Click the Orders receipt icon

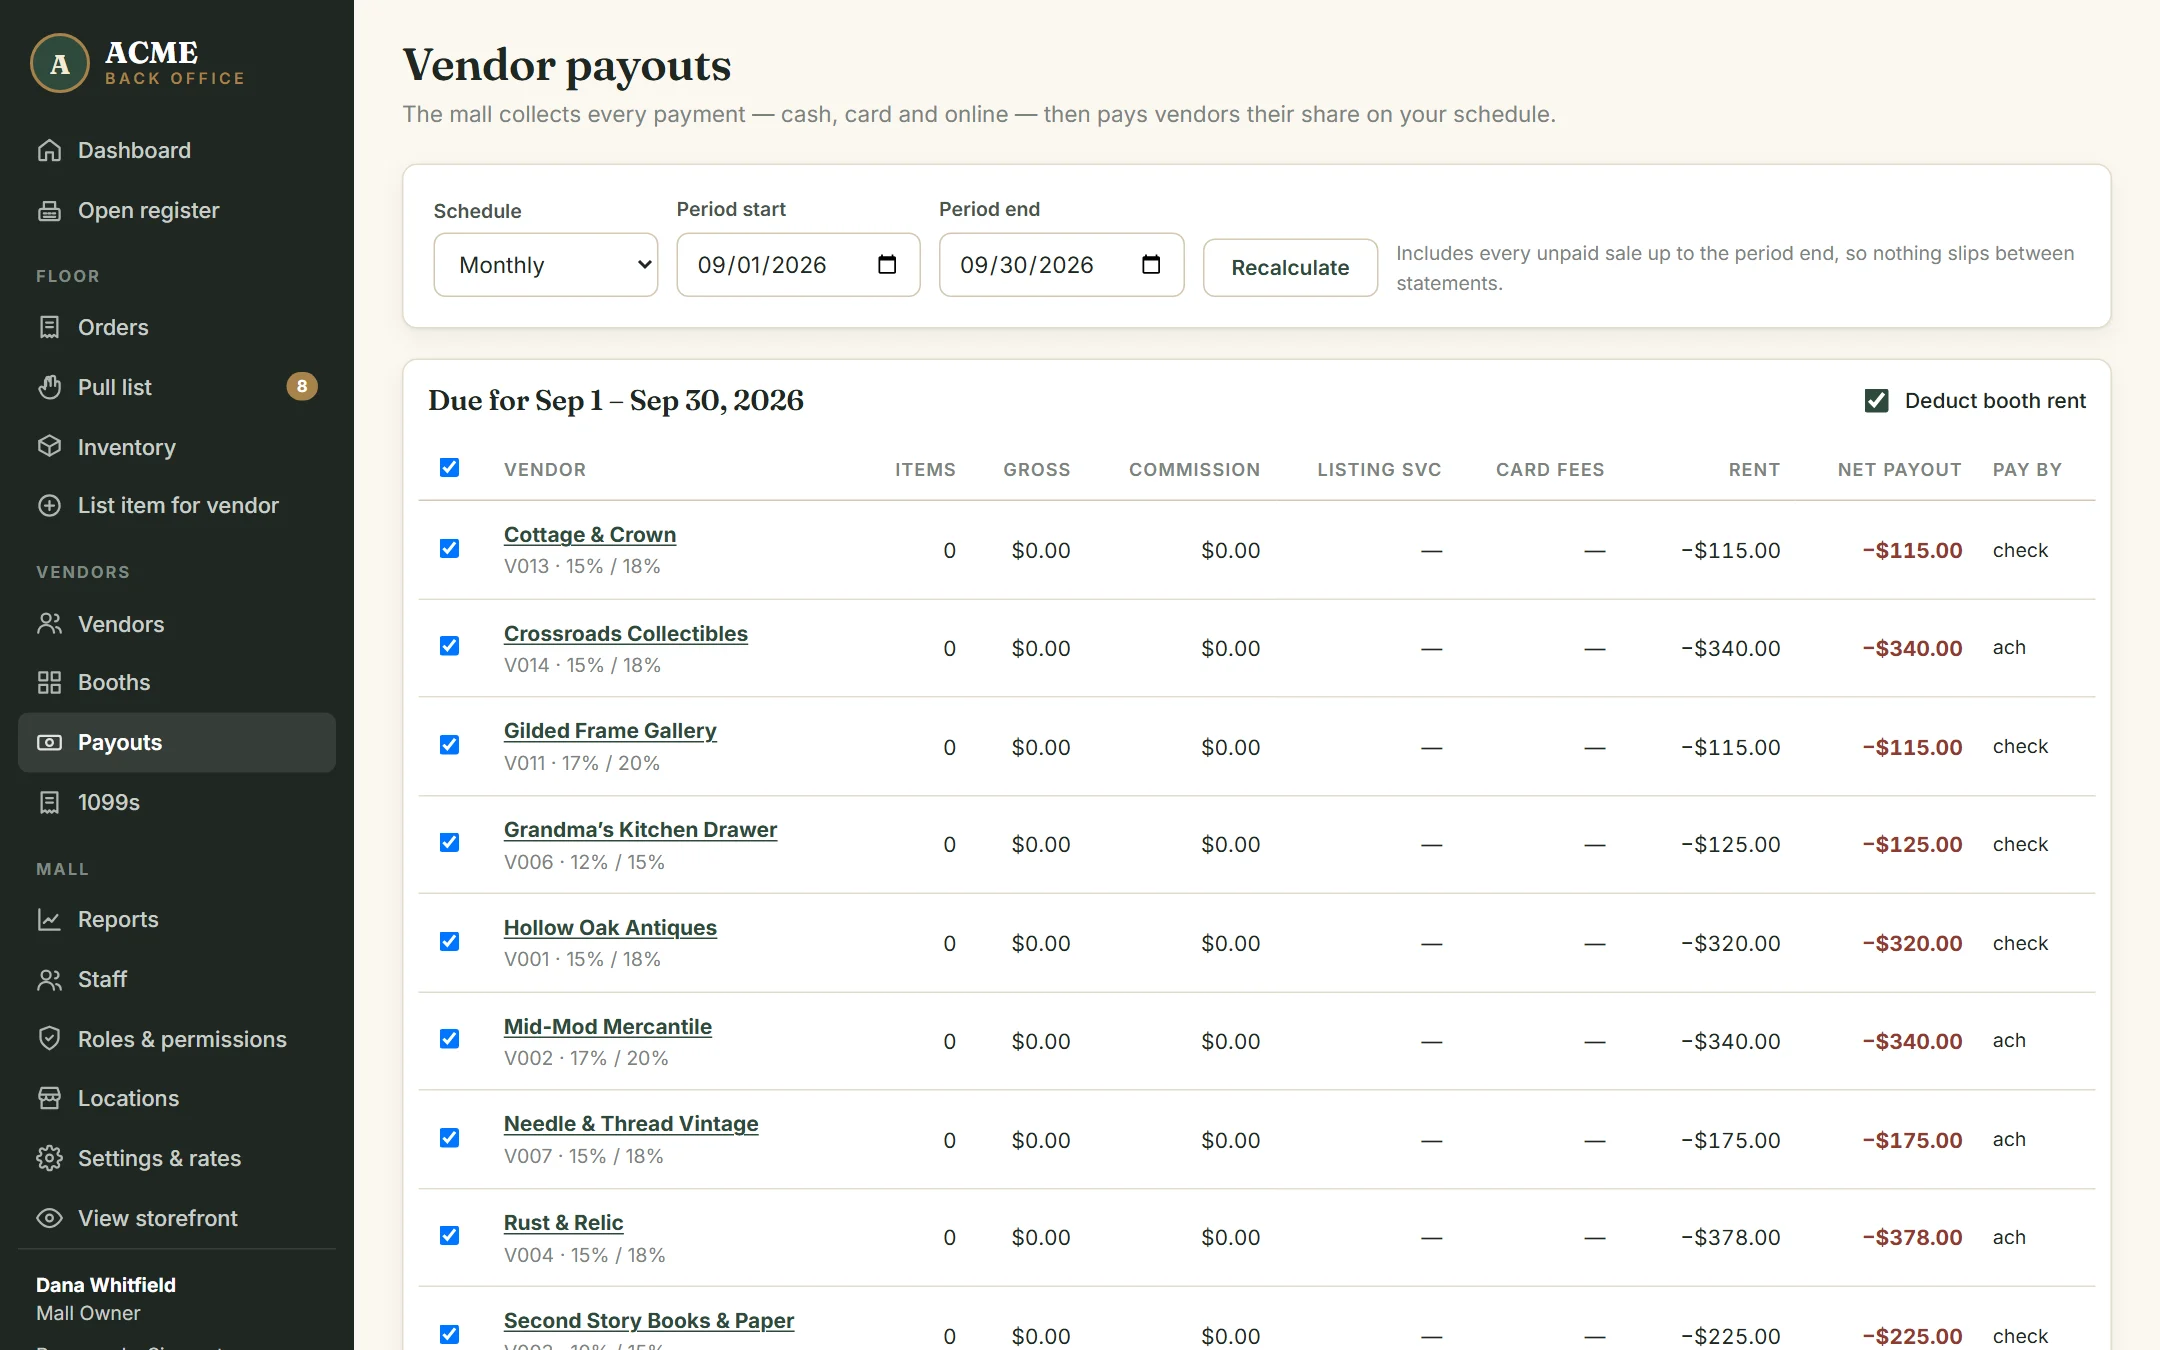coord(49,327)
